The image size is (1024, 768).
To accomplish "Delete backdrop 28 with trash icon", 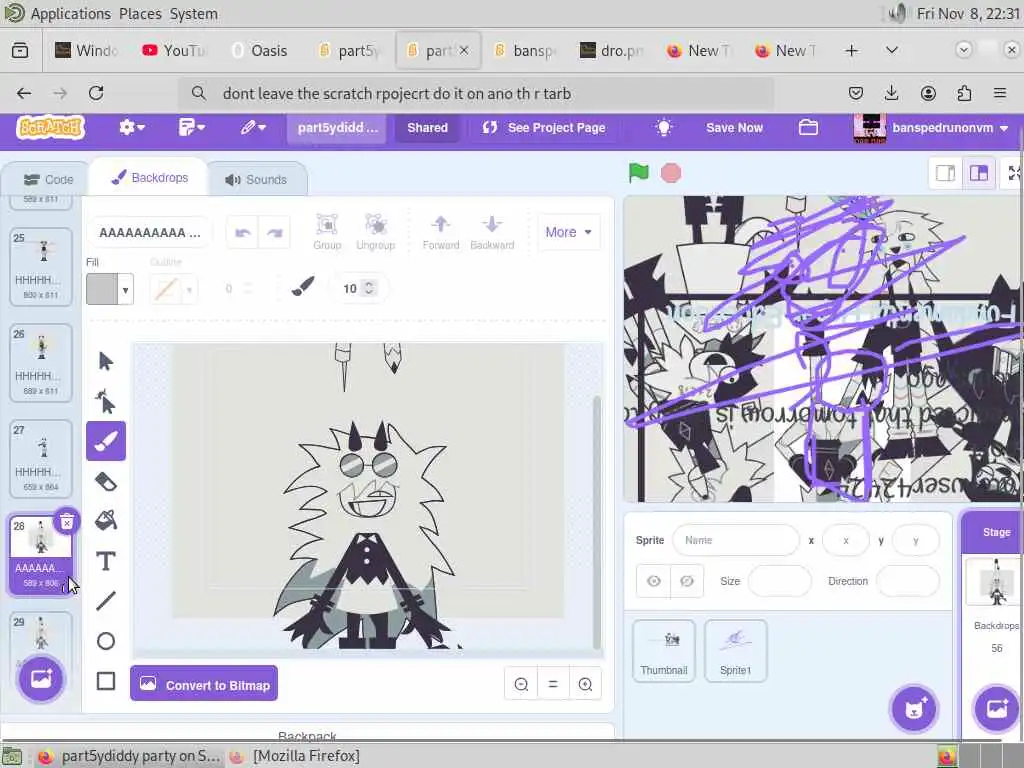I will click(67, 522).
